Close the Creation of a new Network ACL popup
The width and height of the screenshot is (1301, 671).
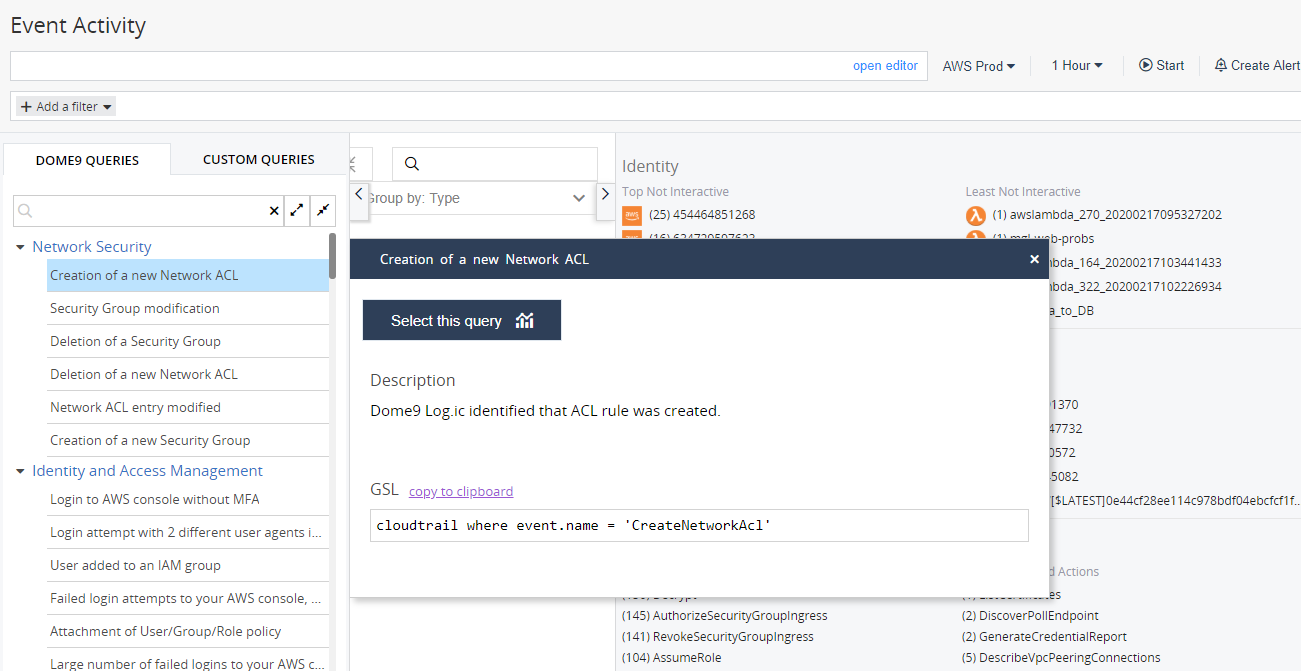(1034, 259)
